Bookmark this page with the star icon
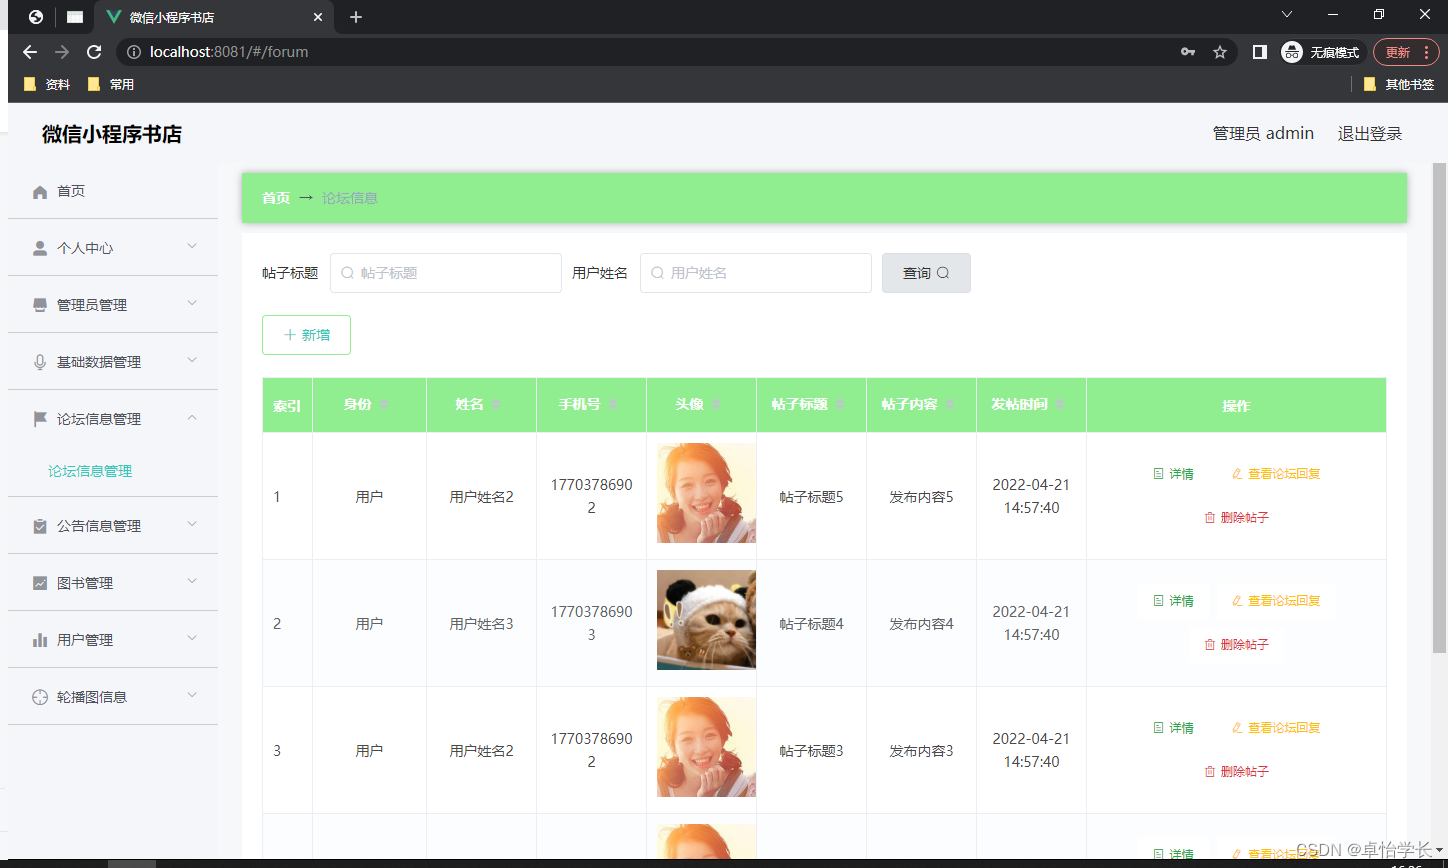Screen dimensions: 1448x868 click(x=1220, y=52)
